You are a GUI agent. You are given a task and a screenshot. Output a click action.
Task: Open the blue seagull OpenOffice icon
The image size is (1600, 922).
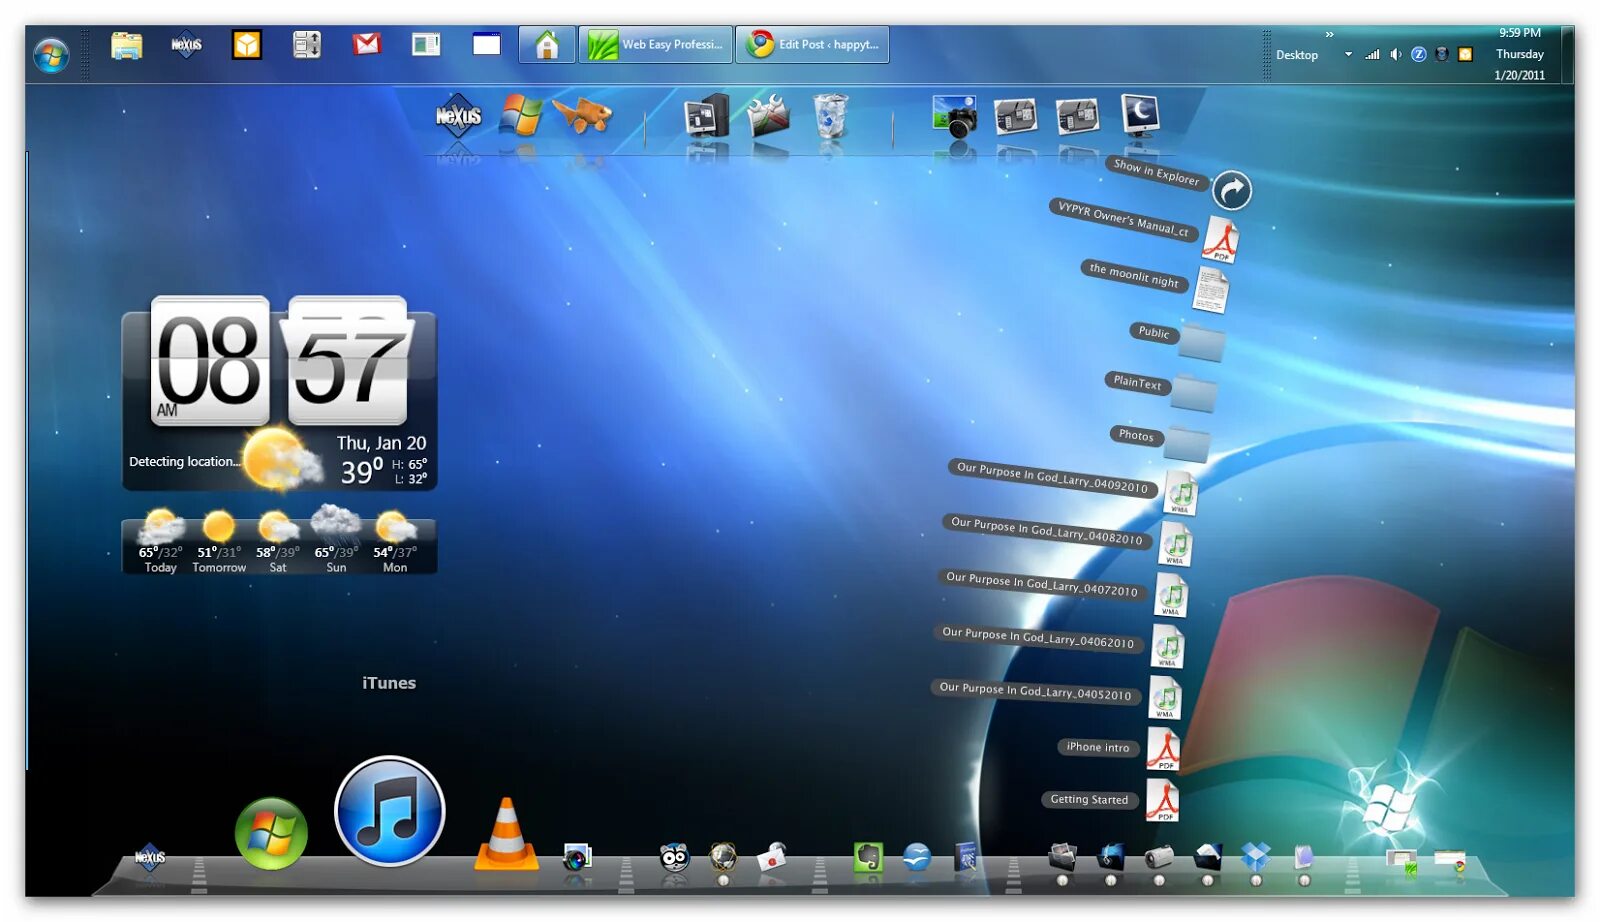click(917, 857)
